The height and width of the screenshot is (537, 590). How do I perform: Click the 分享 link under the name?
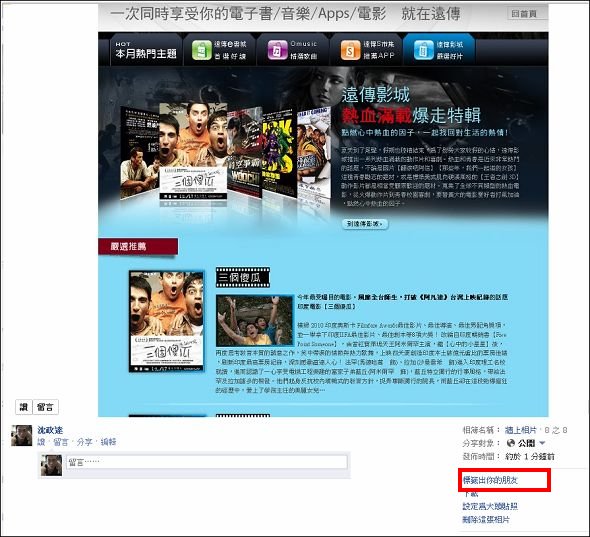pyautogui.click(x=84, y=442)
